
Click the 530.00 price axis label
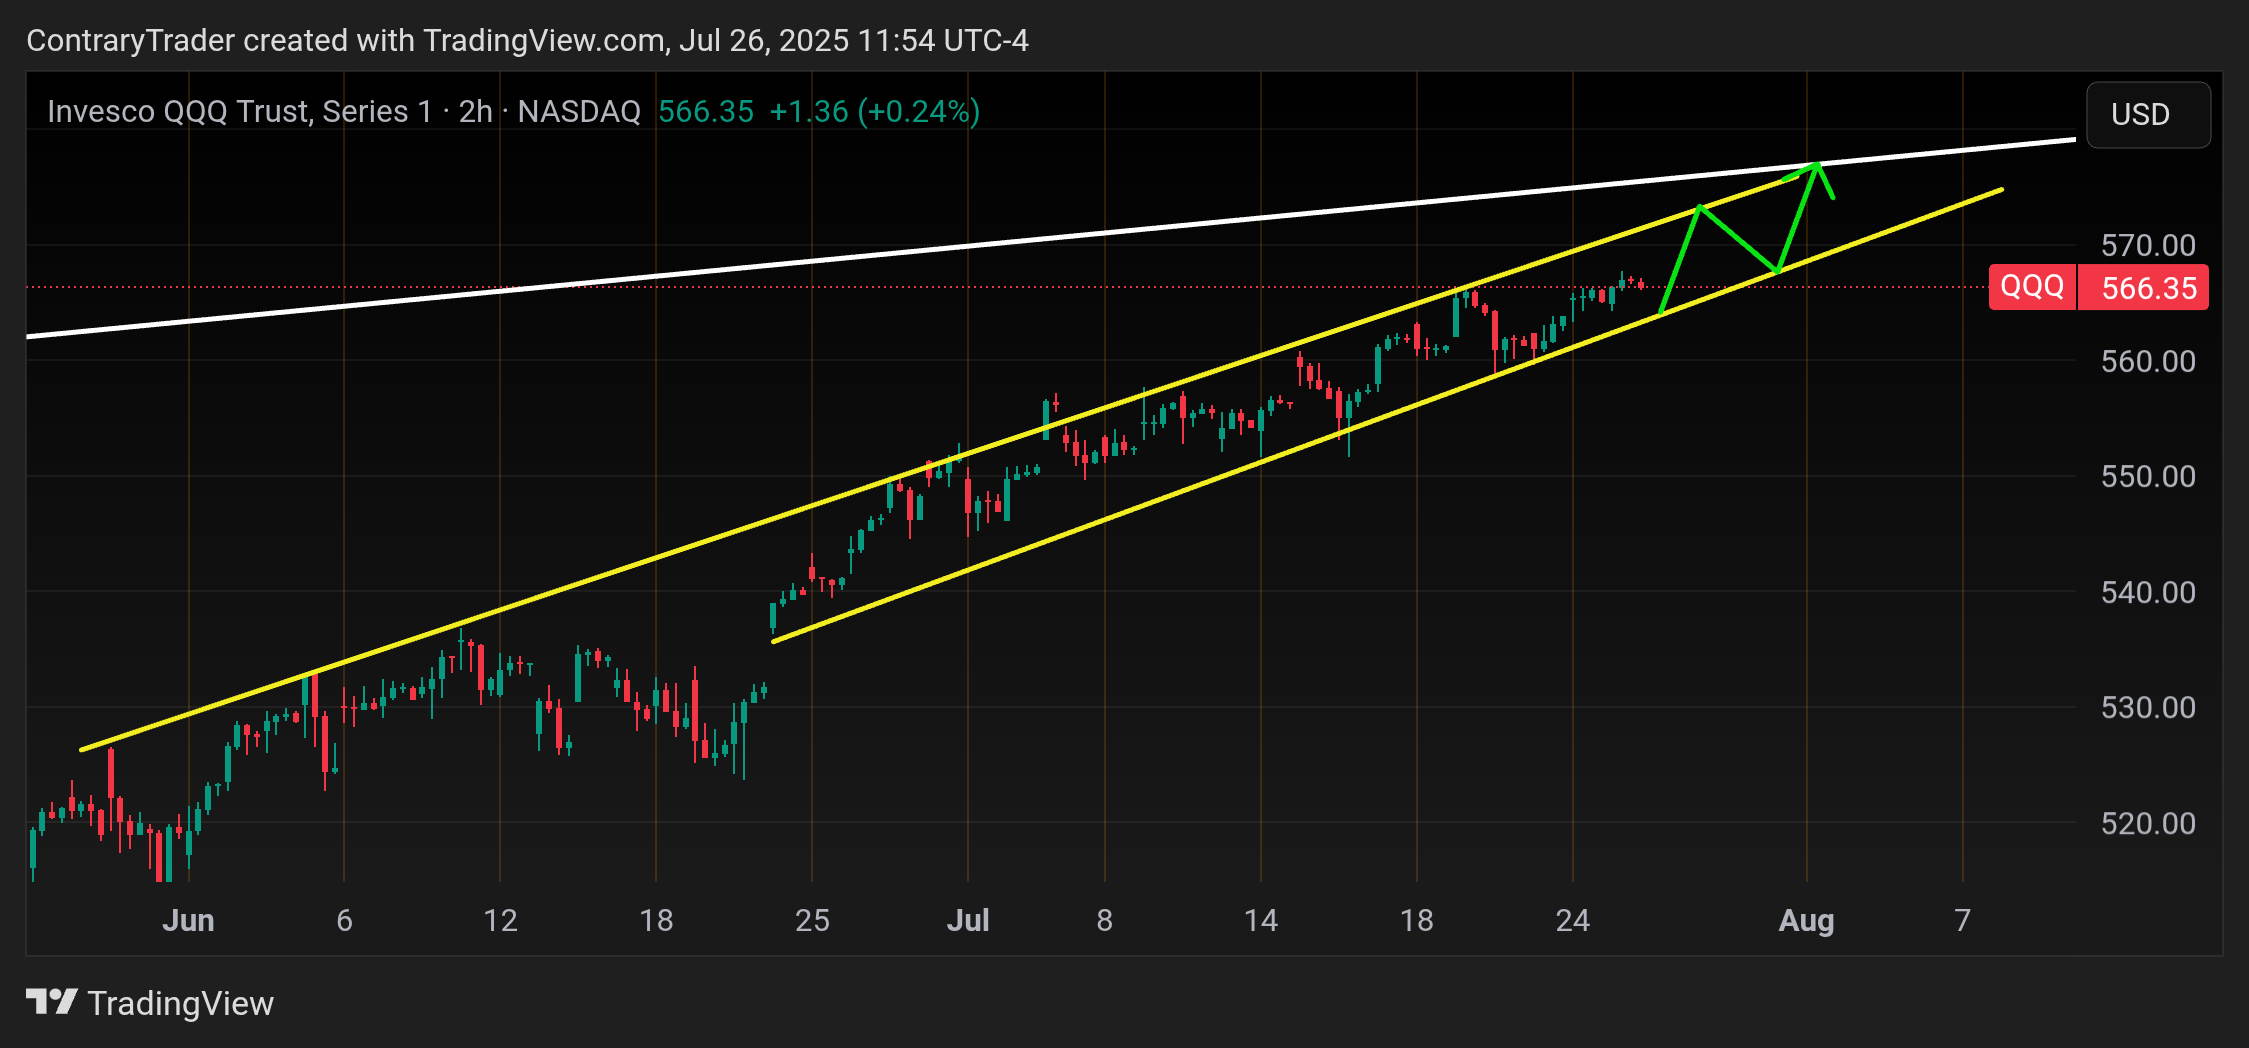(x=2148, y=707)
